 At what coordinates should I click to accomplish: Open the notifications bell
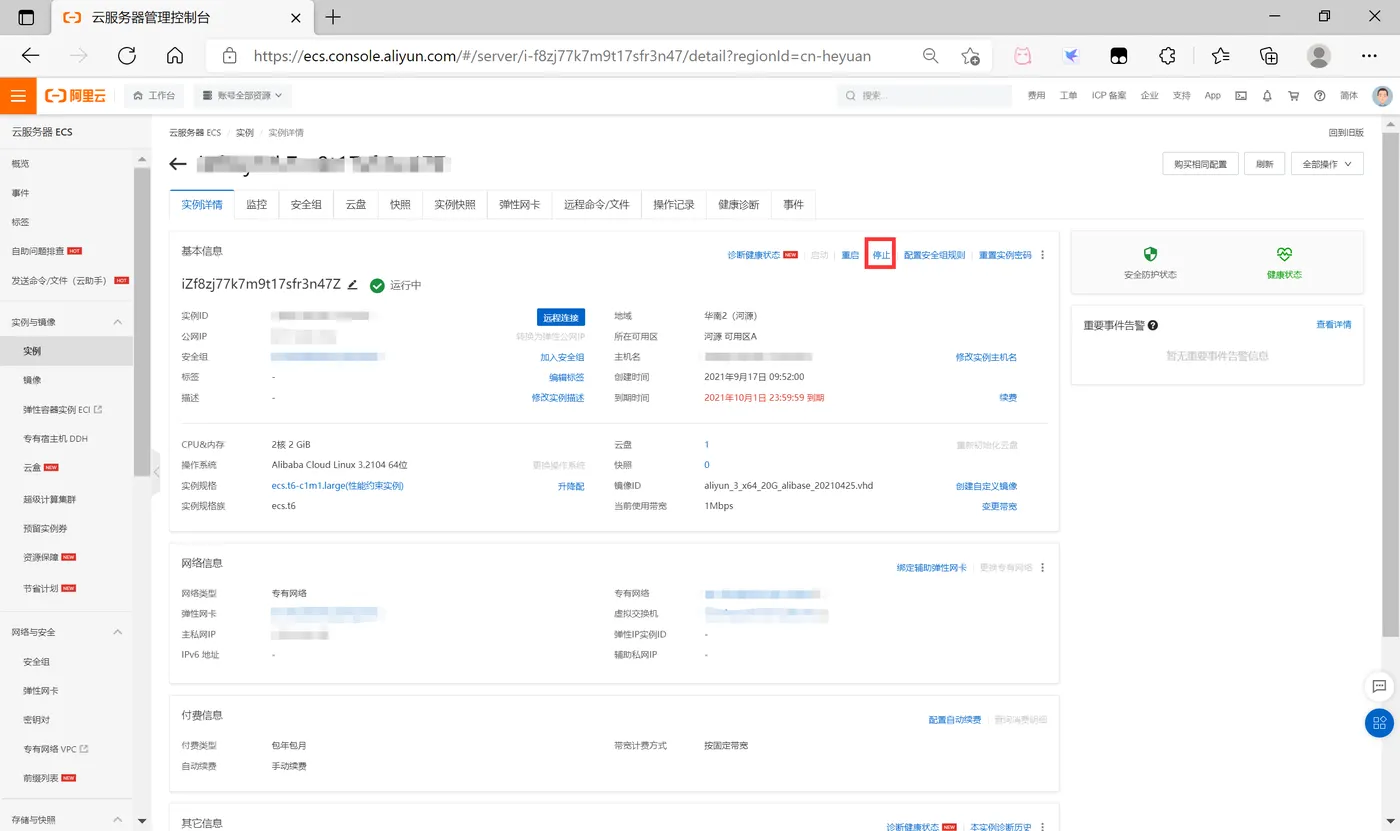pyautogui.click(x=1267, y=96)
